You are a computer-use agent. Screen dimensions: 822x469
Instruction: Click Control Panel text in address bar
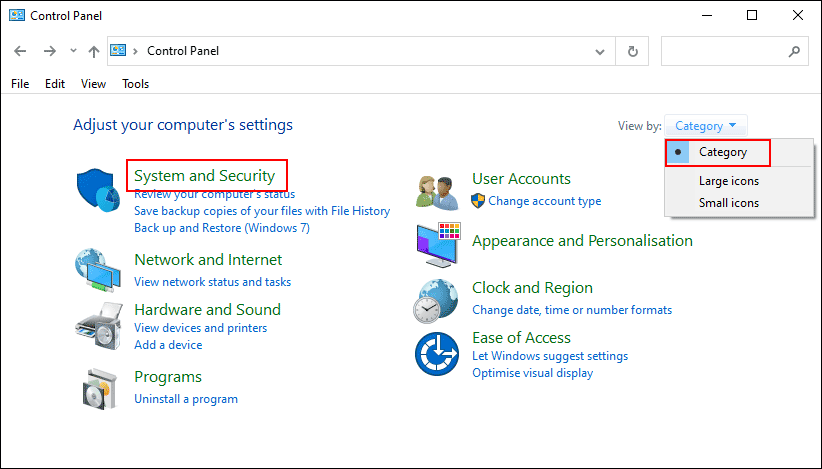(x=183, y=51)
